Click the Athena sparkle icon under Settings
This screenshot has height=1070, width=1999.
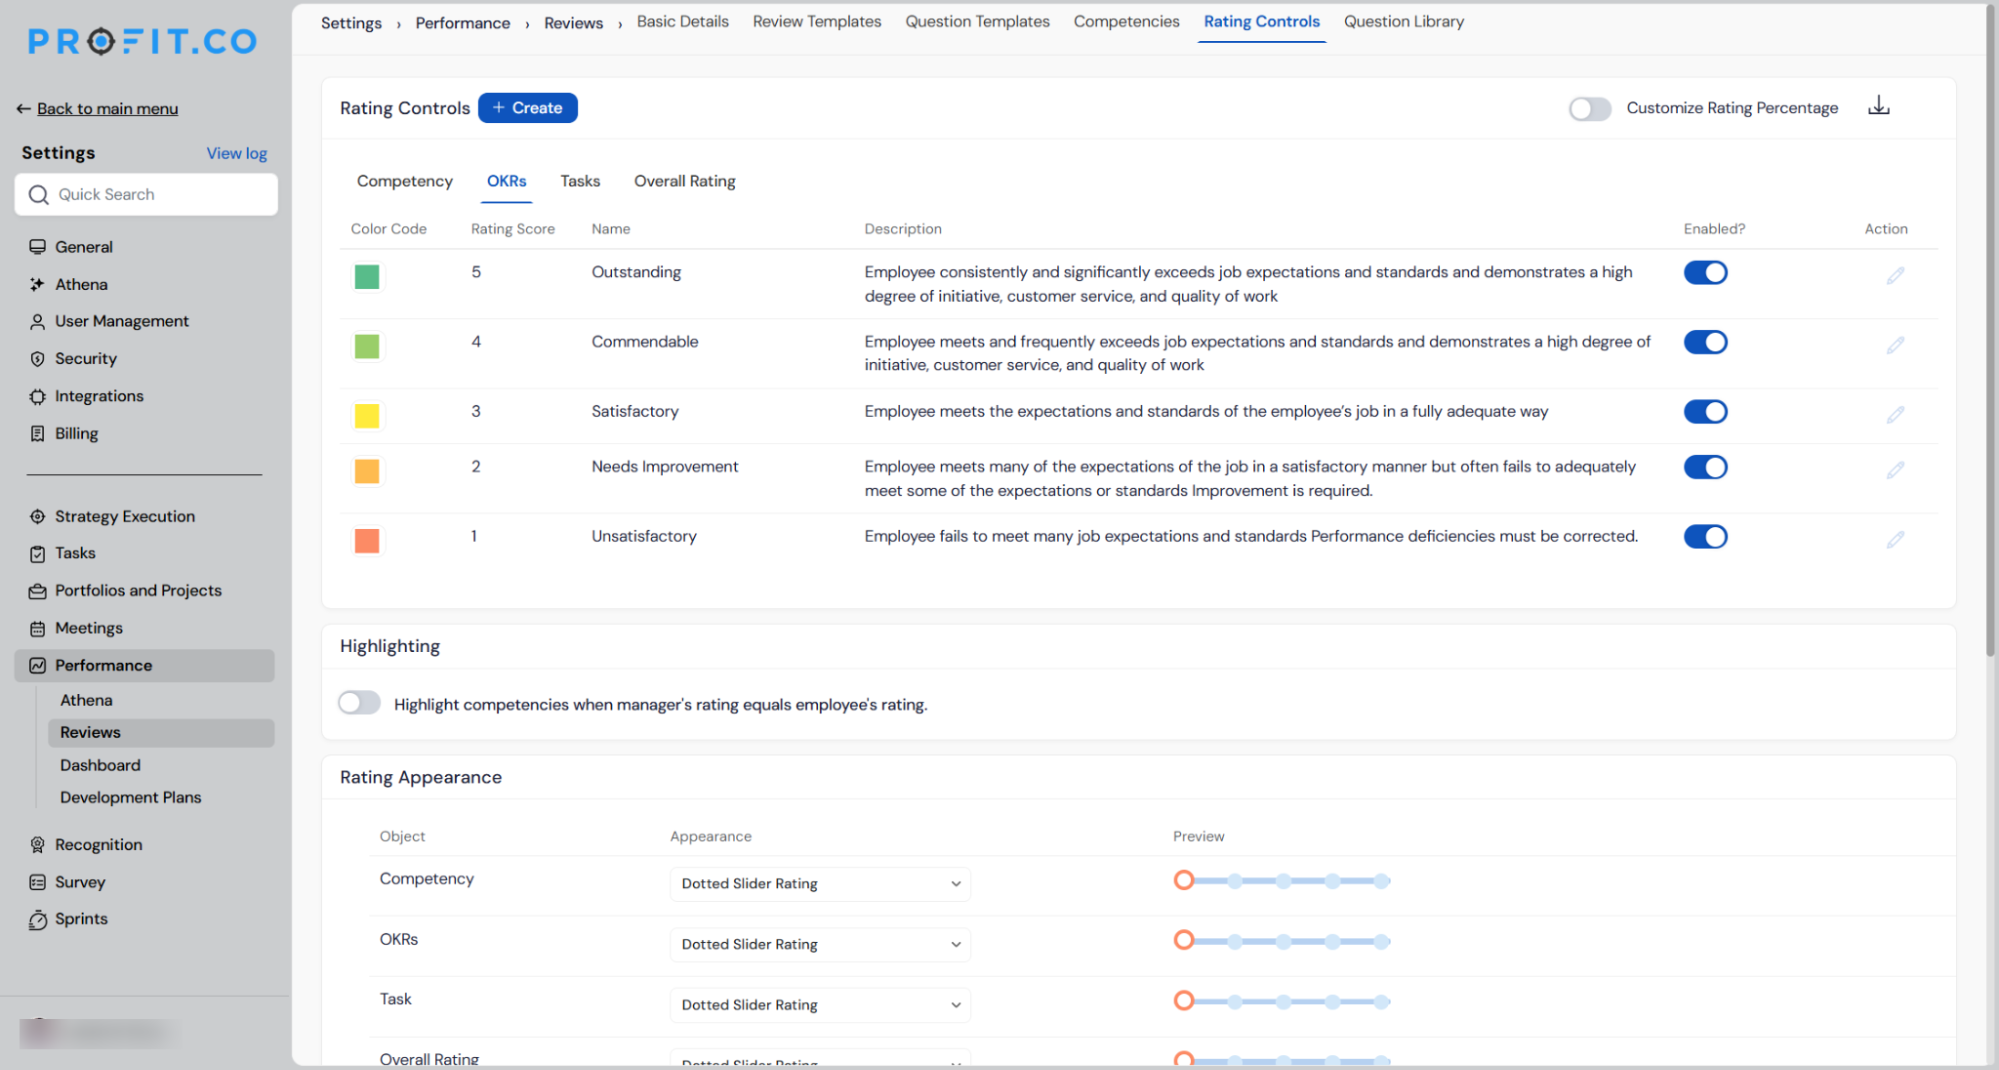coord(37,284)
